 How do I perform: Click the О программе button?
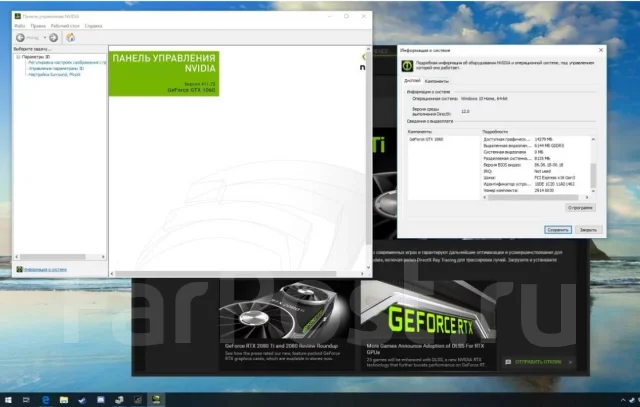click(580, 208)
